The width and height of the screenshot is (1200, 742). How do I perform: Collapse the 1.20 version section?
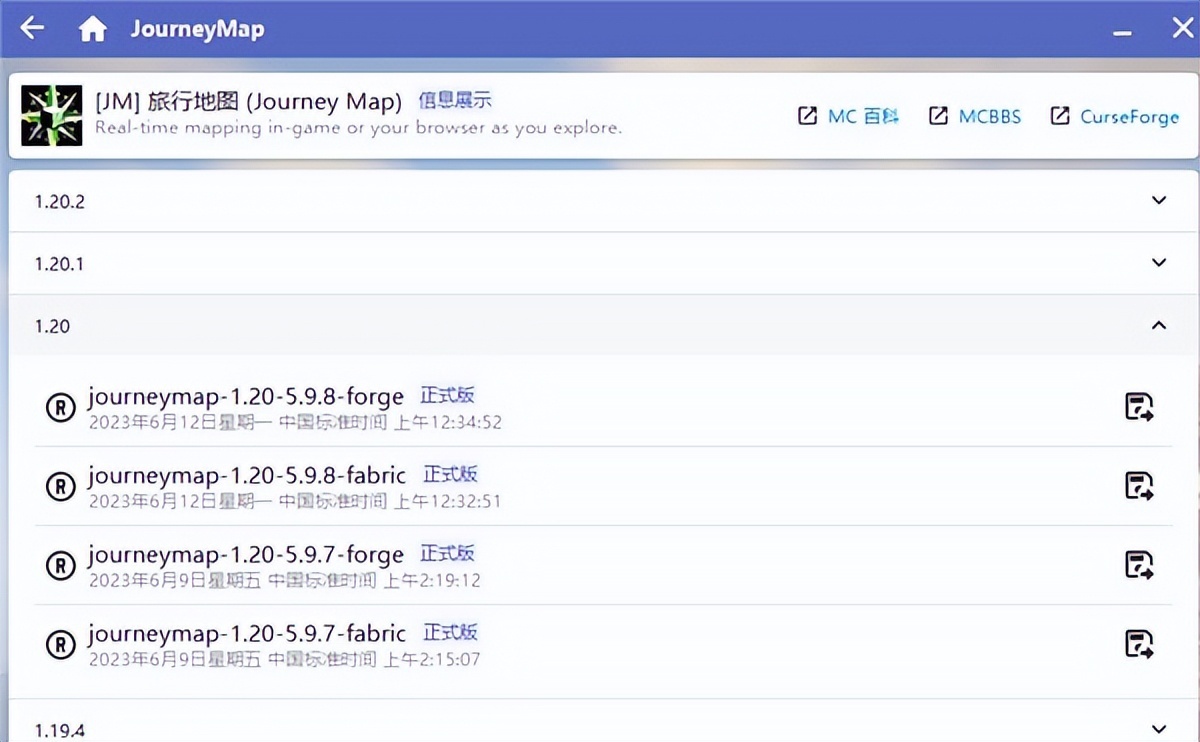pyautogui.click(x=603, y=325)
